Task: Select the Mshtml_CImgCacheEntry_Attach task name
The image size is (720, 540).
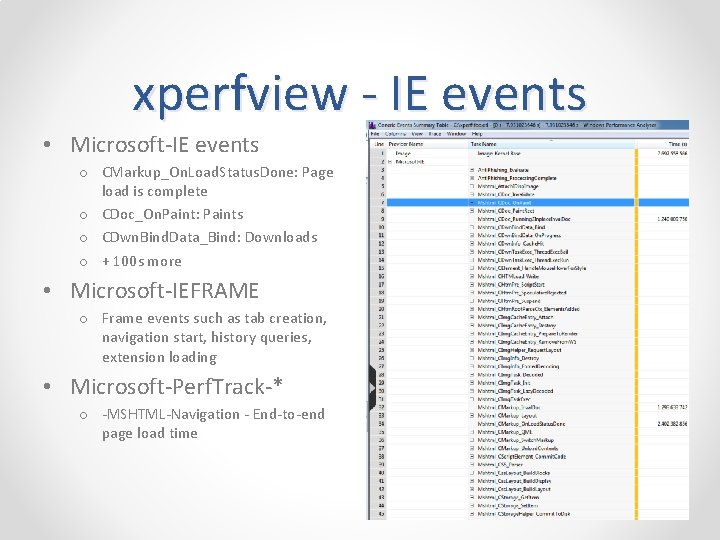Action: coord(515,317)
